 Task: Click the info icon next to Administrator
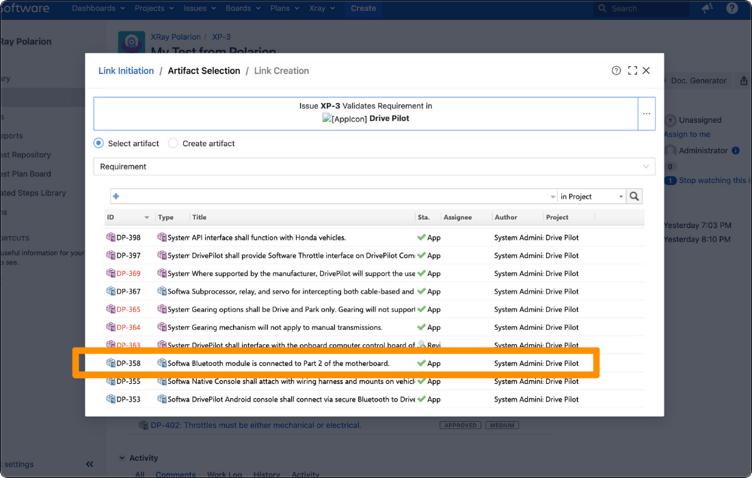[x=736, y=151]
